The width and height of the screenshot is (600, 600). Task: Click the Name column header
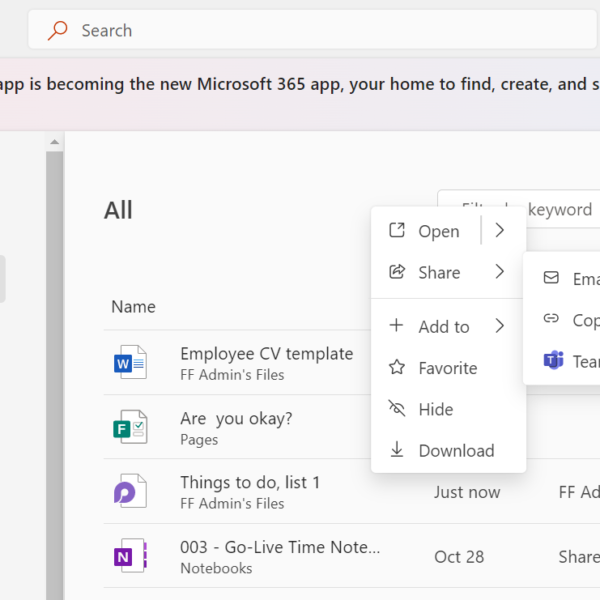click(133, 306)
